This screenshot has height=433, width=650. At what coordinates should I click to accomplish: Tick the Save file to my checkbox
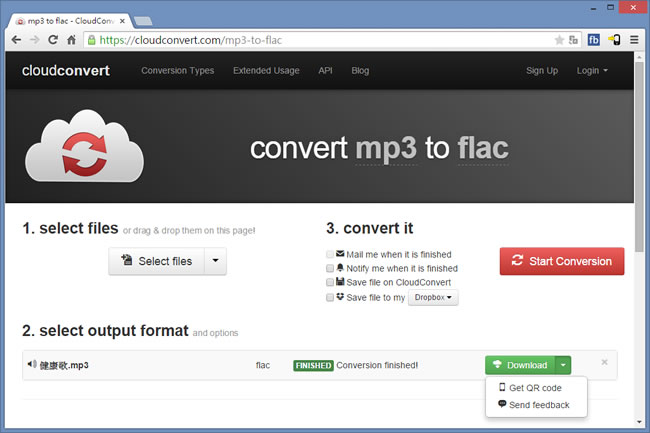[x=330, y=297]
